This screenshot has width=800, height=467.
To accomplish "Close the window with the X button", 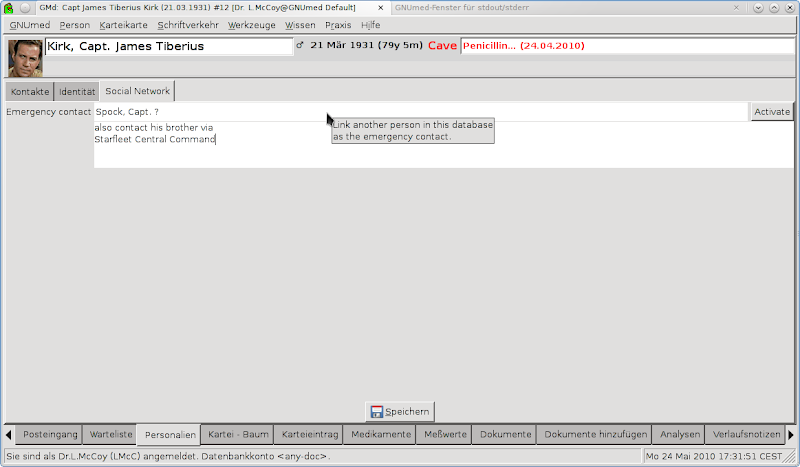I will 790,8.
